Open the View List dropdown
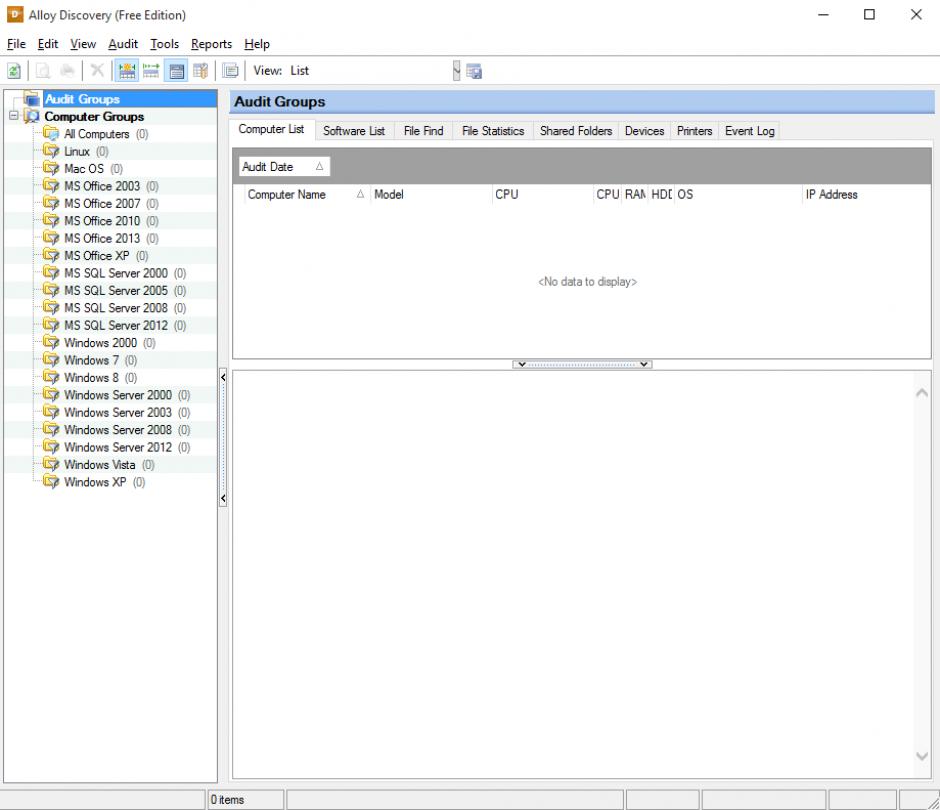940x810 pixels. (x=457, y=71)
